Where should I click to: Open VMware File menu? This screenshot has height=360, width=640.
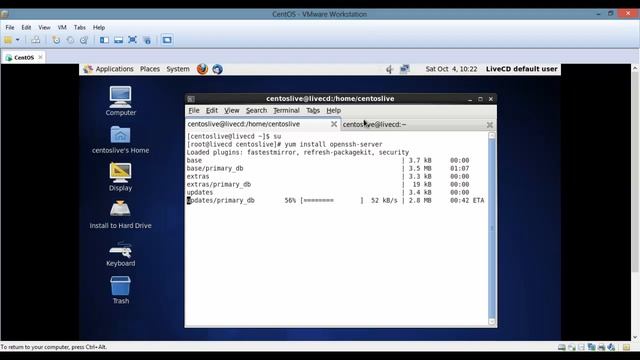10,27
